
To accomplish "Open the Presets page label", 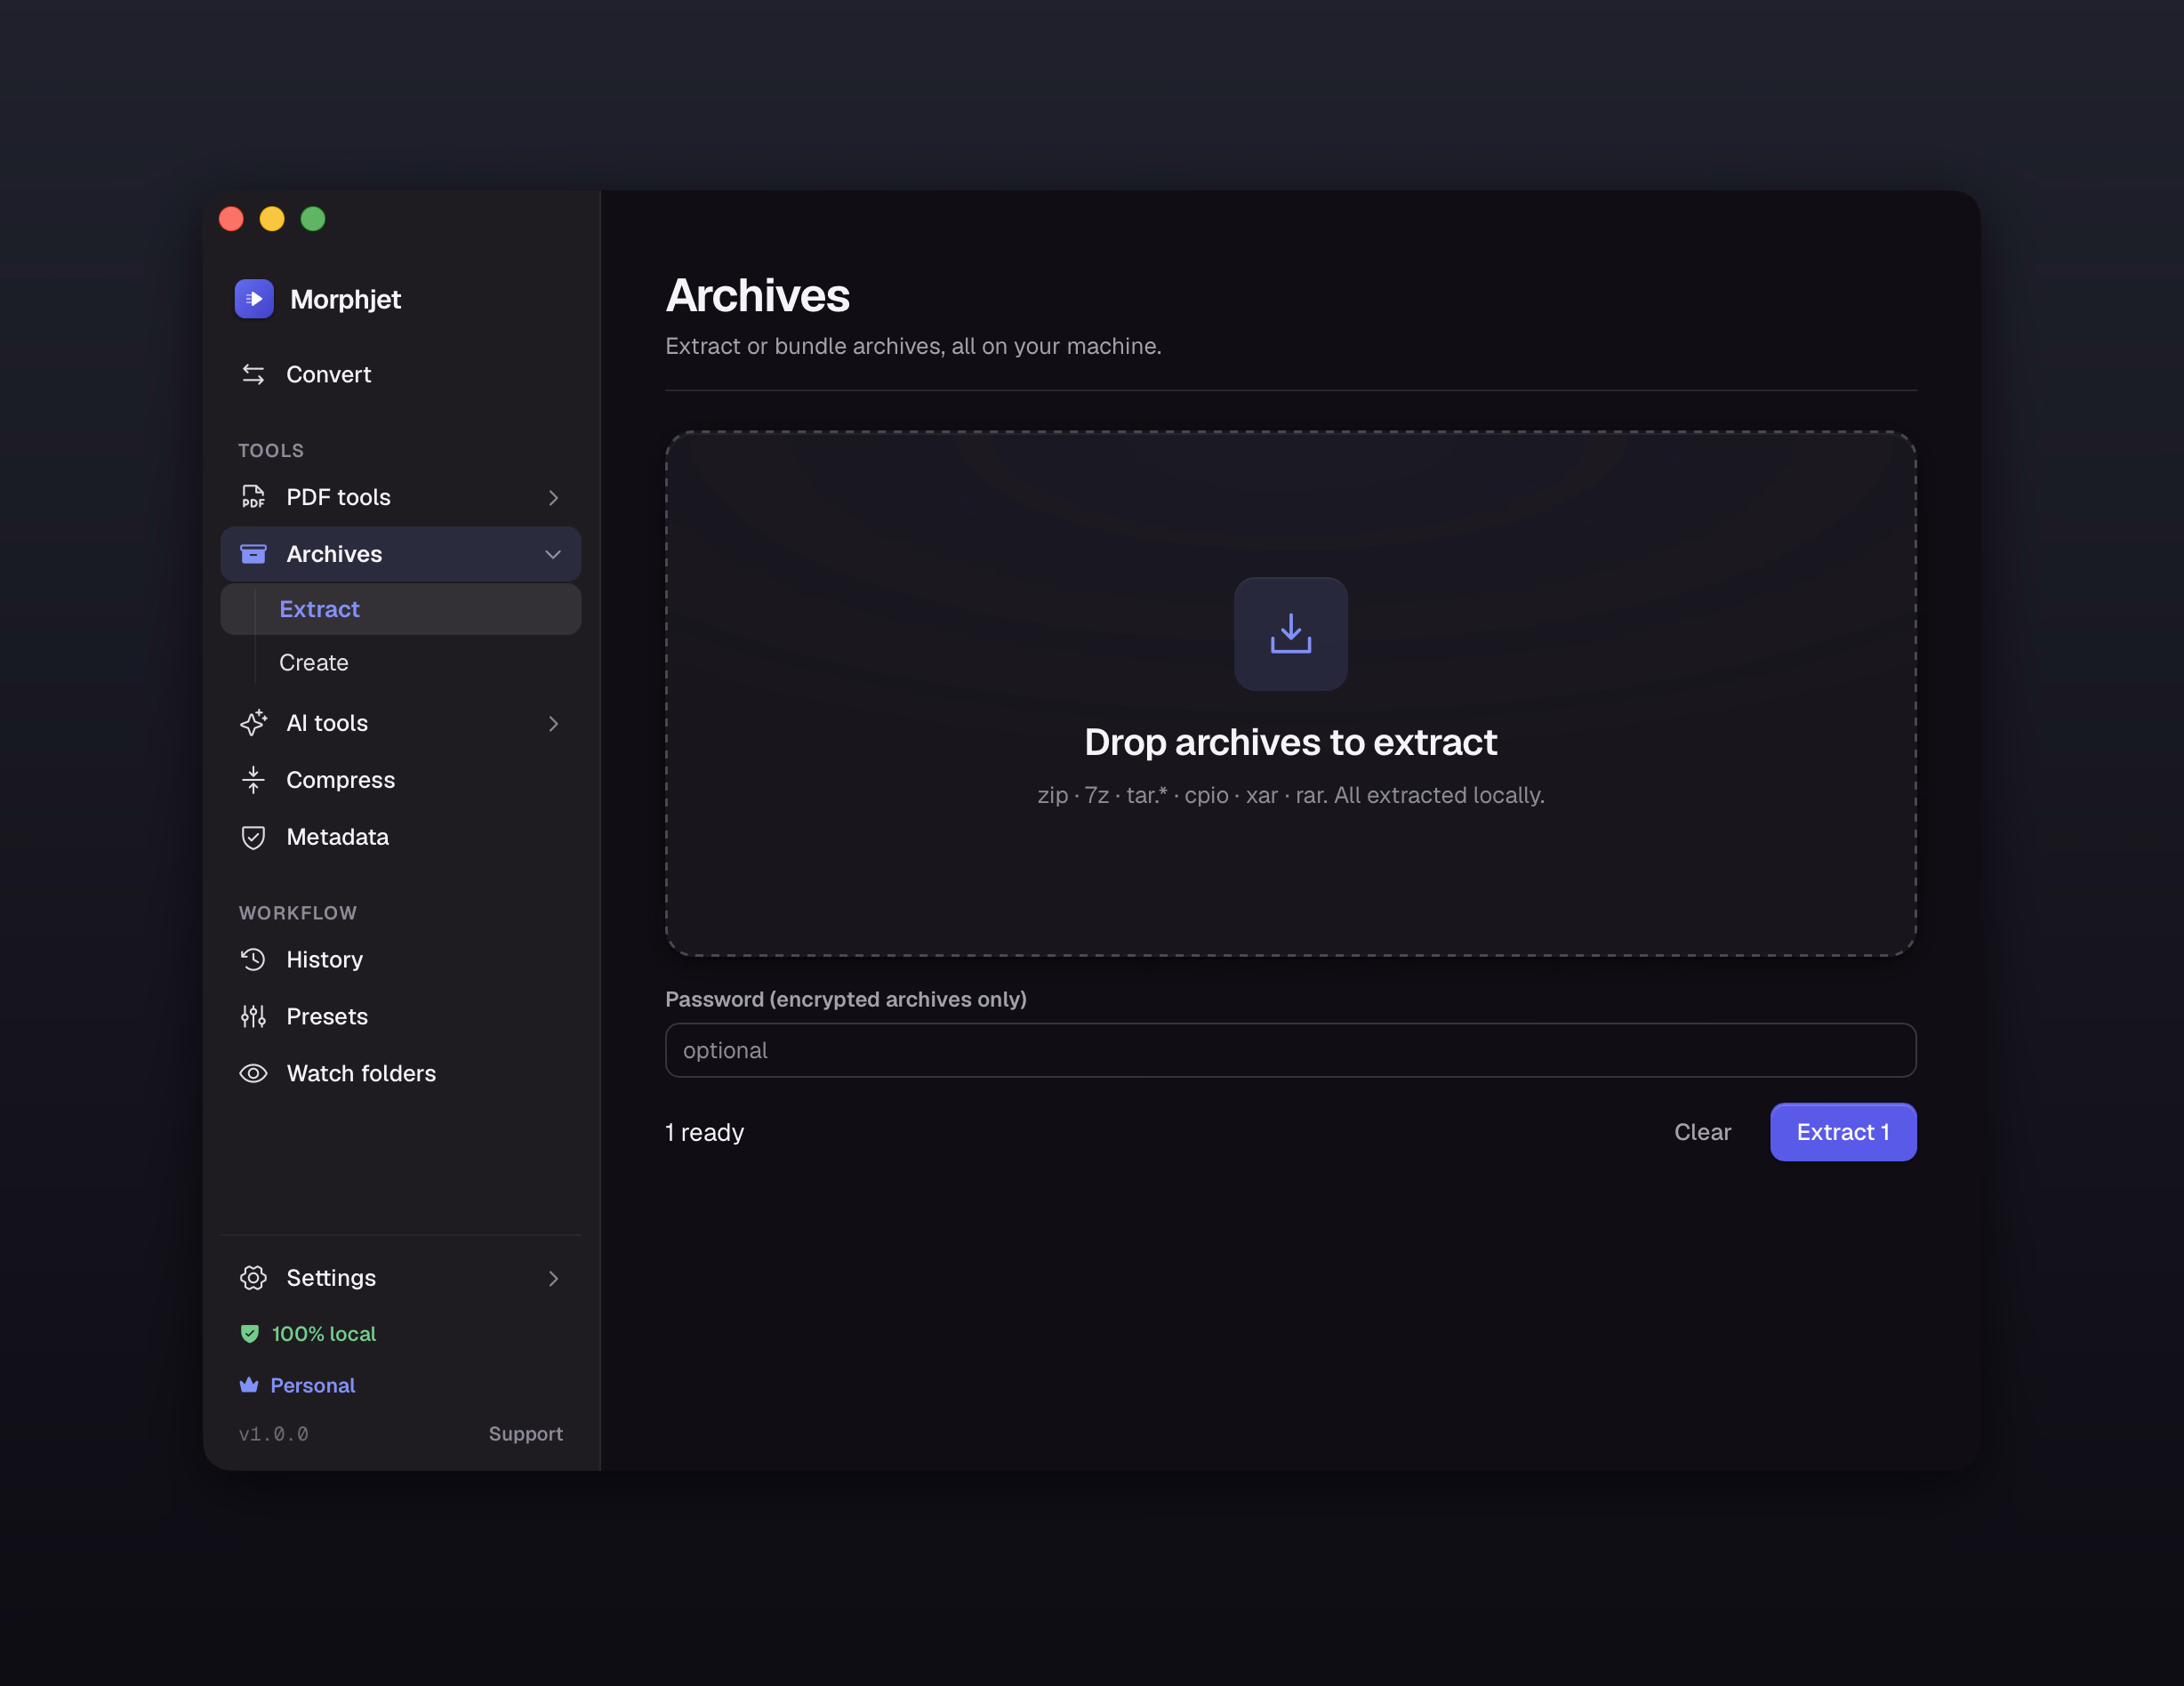I will tap(327, 1017).
